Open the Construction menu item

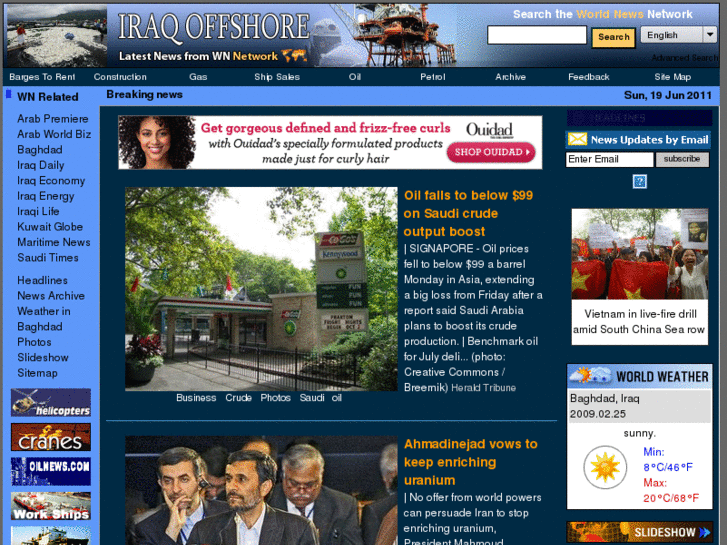(x=120, y=77)
